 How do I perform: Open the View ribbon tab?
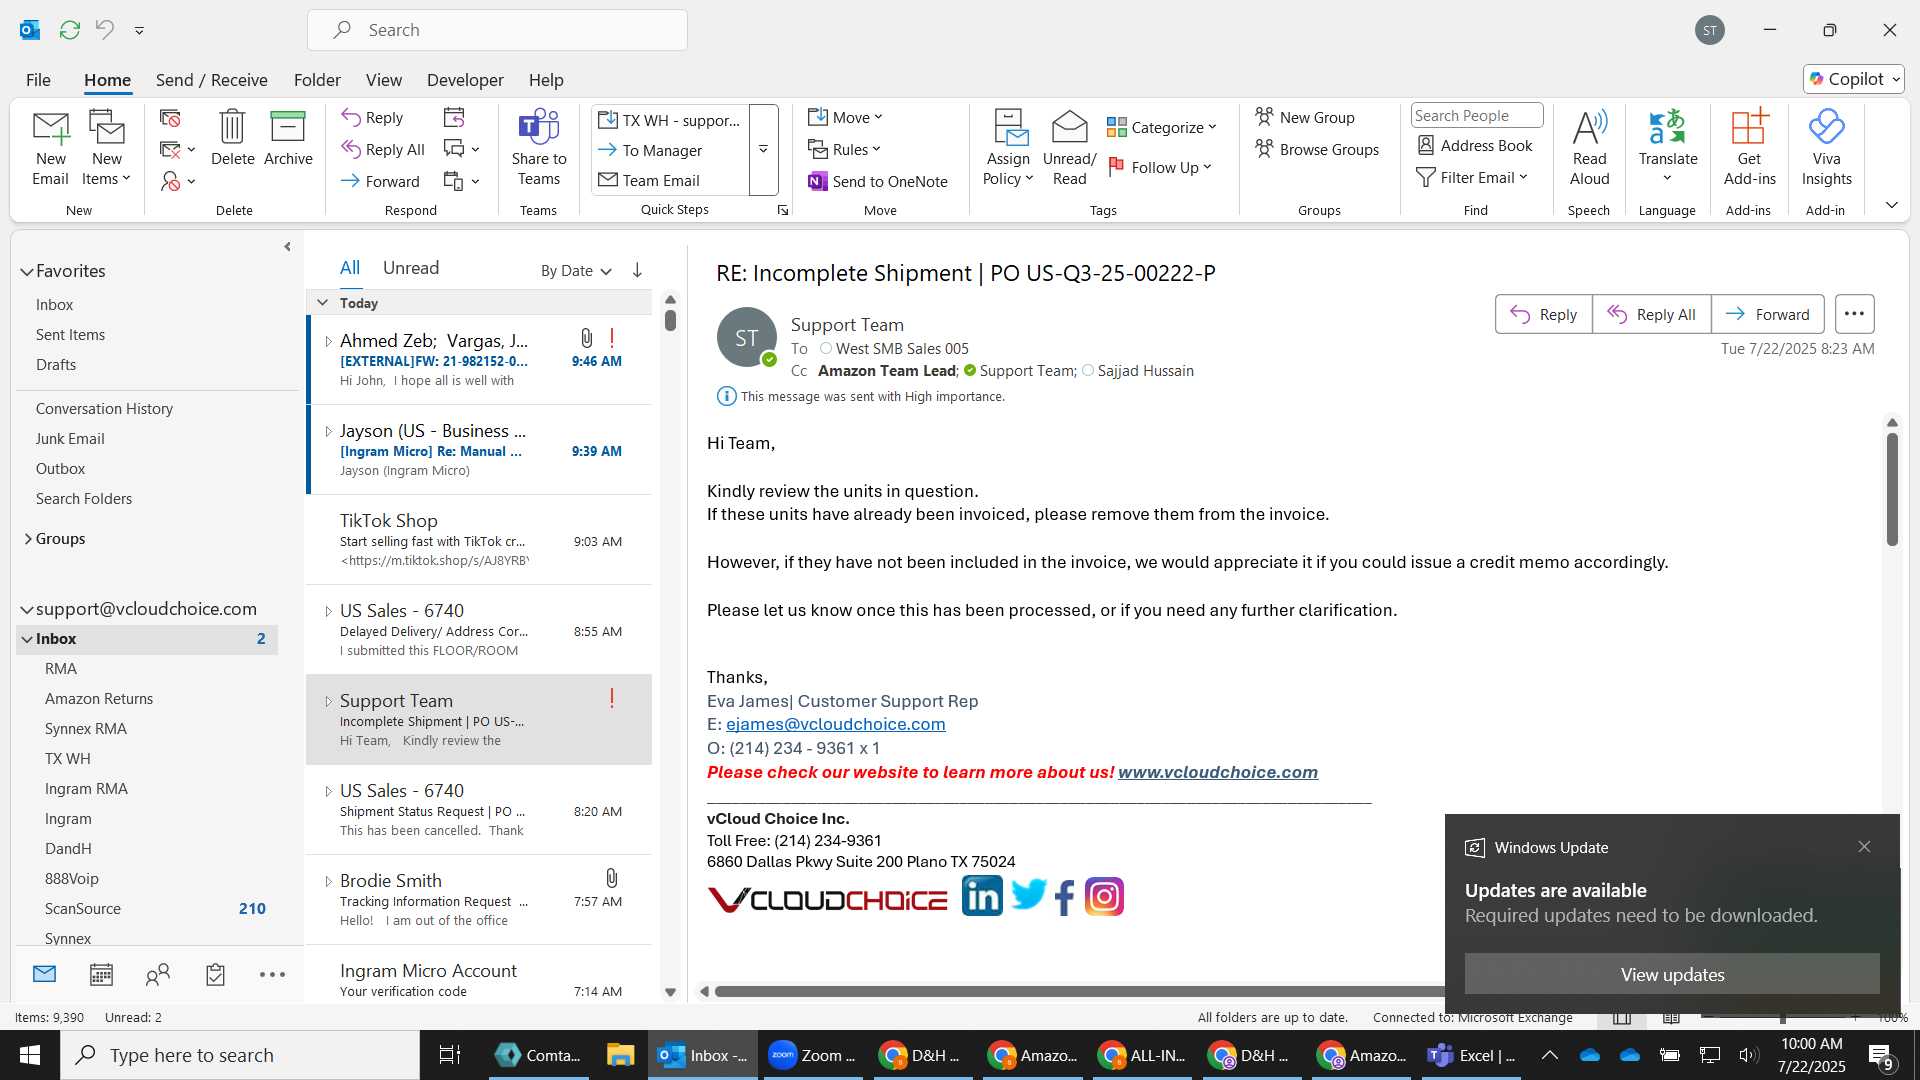click(384, 80)
